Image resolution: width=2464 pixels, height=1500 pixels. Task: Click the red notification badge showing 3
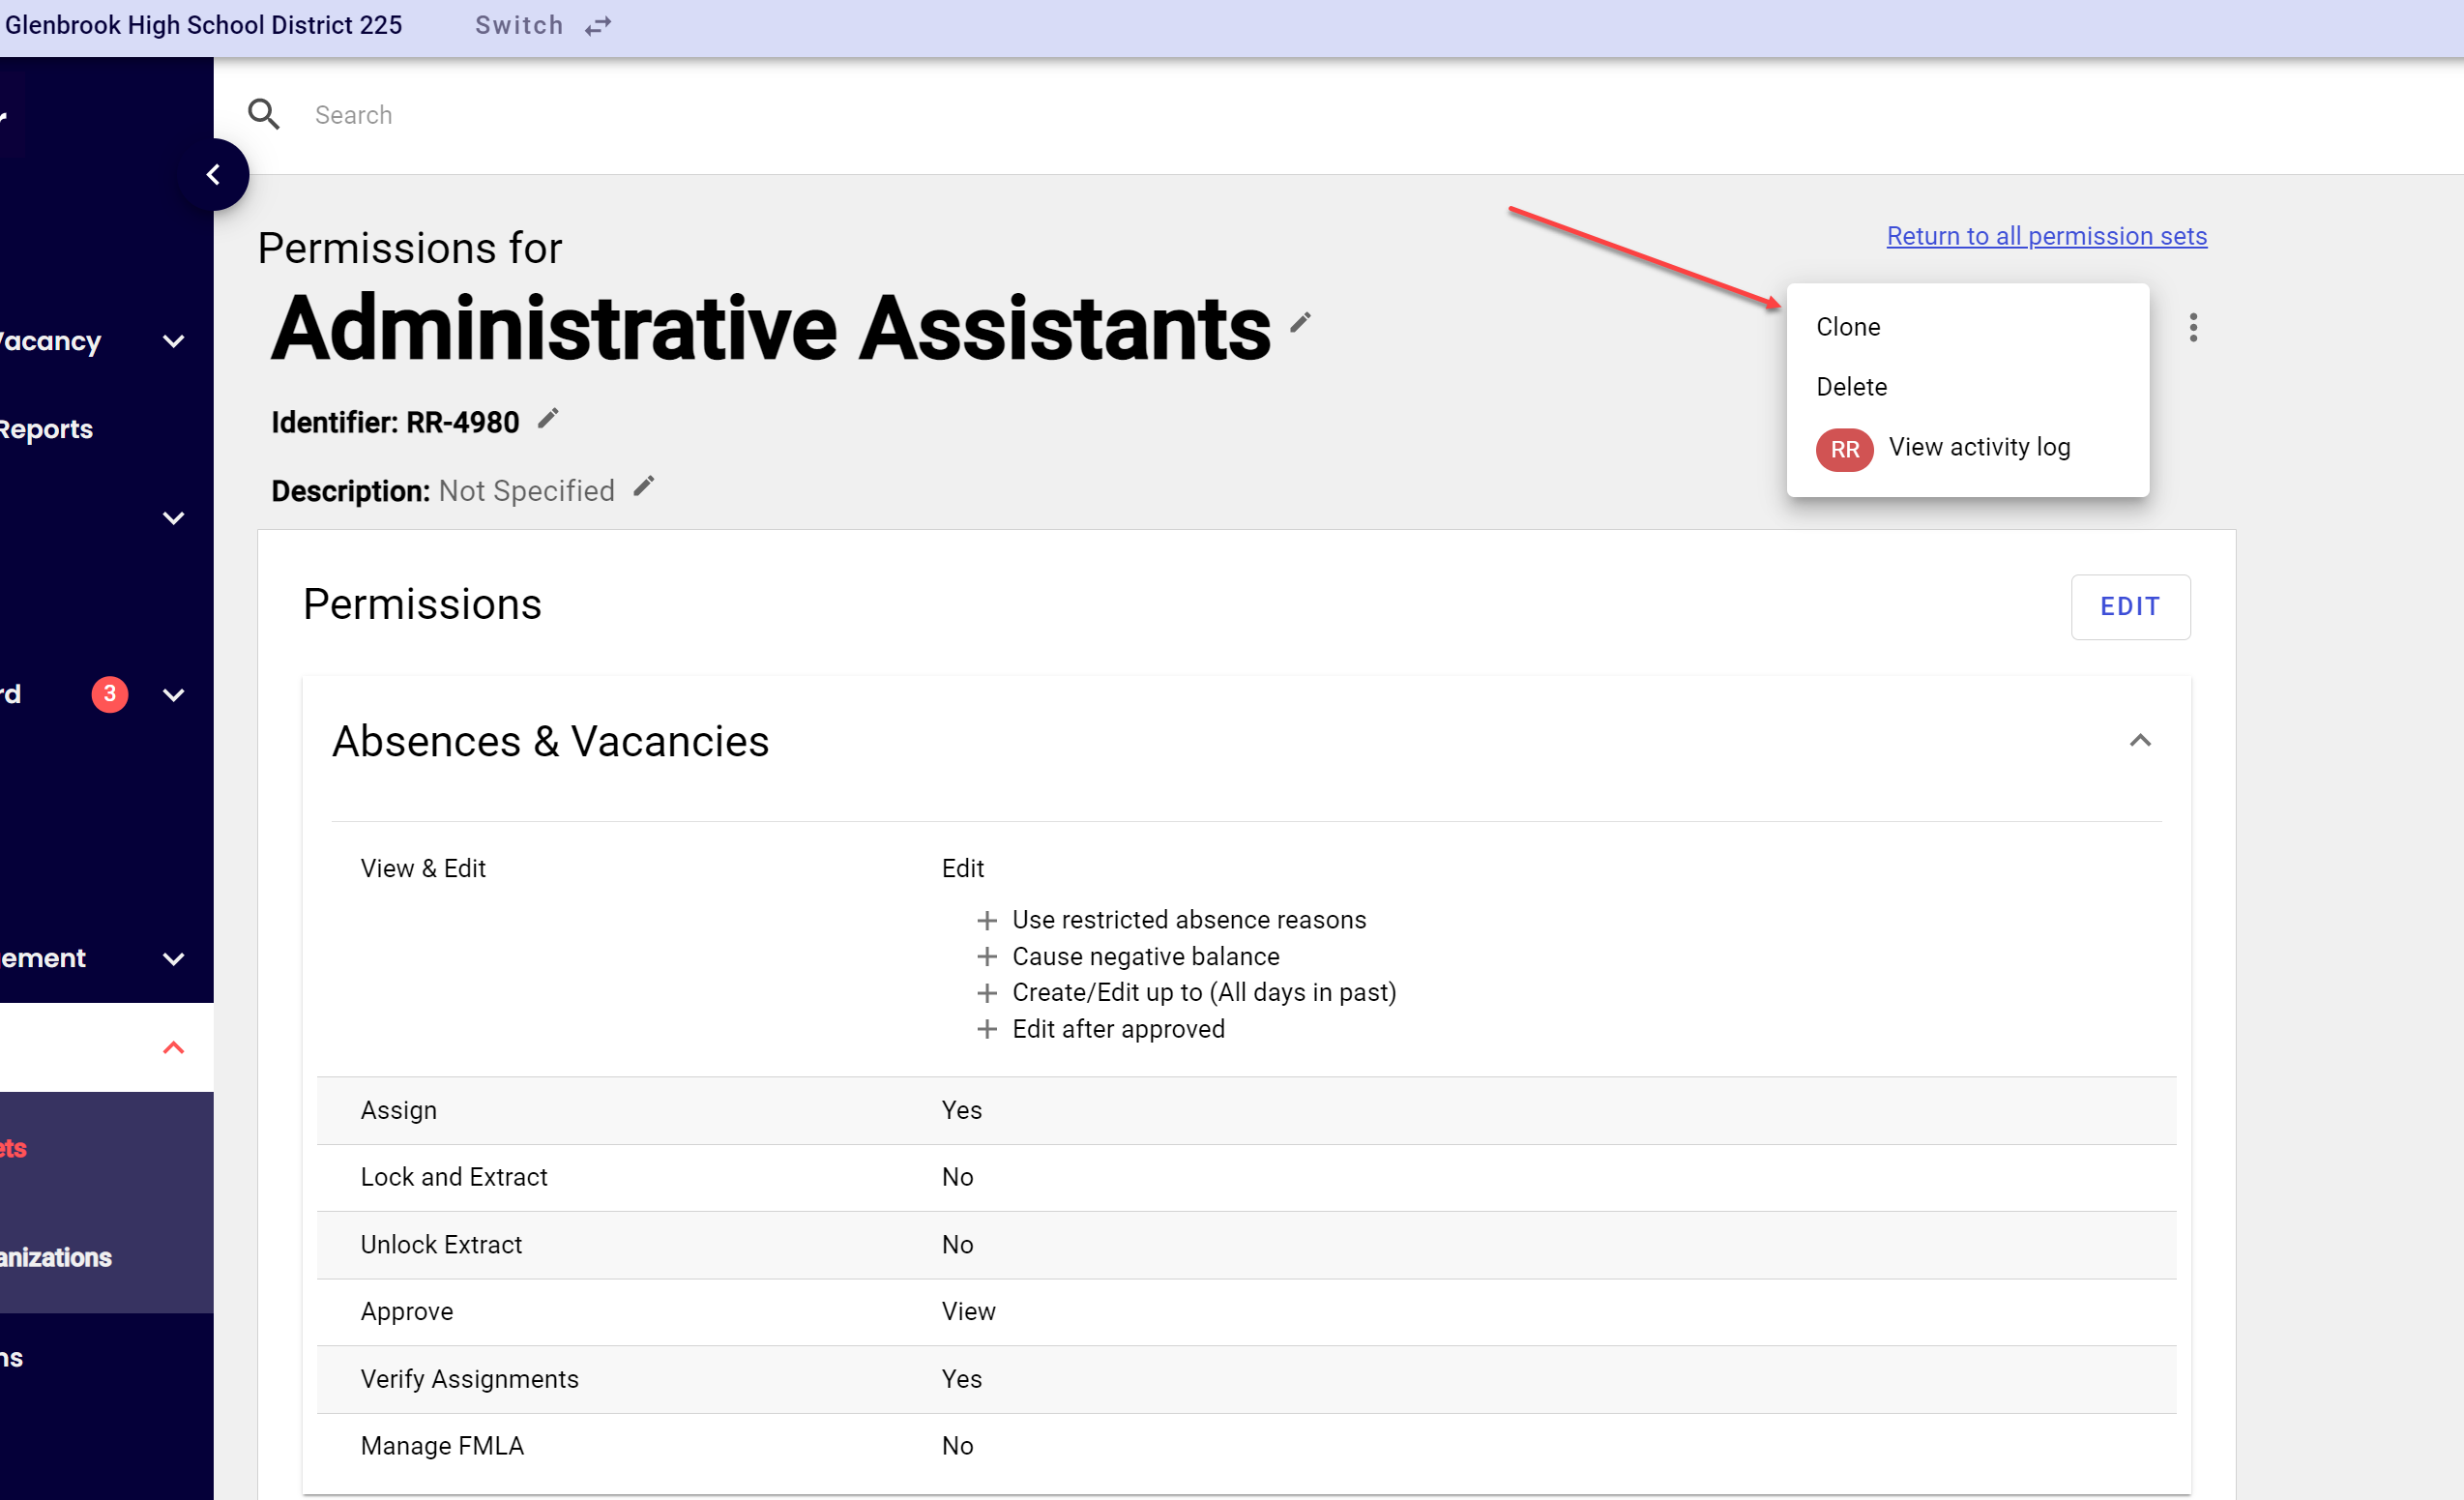pyautogui.click(x=110, y=694)
